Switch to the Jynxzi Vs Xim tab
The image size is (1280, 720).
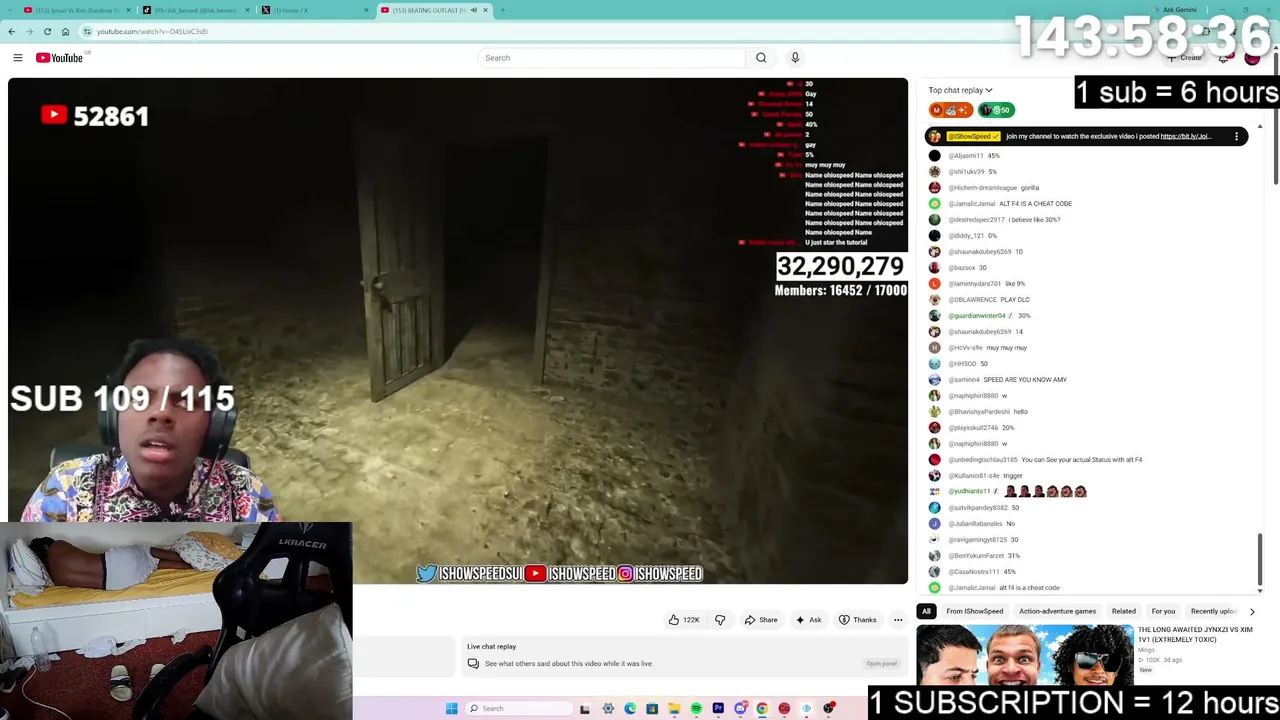point(78,10)
